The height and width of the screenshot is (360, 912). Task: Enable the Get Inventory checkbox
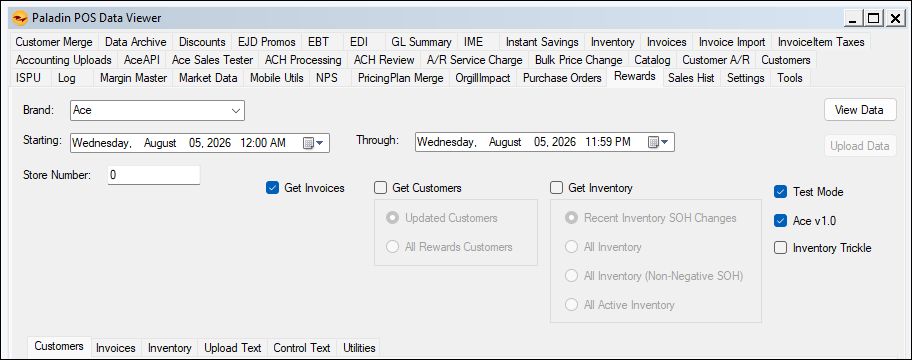557,188
